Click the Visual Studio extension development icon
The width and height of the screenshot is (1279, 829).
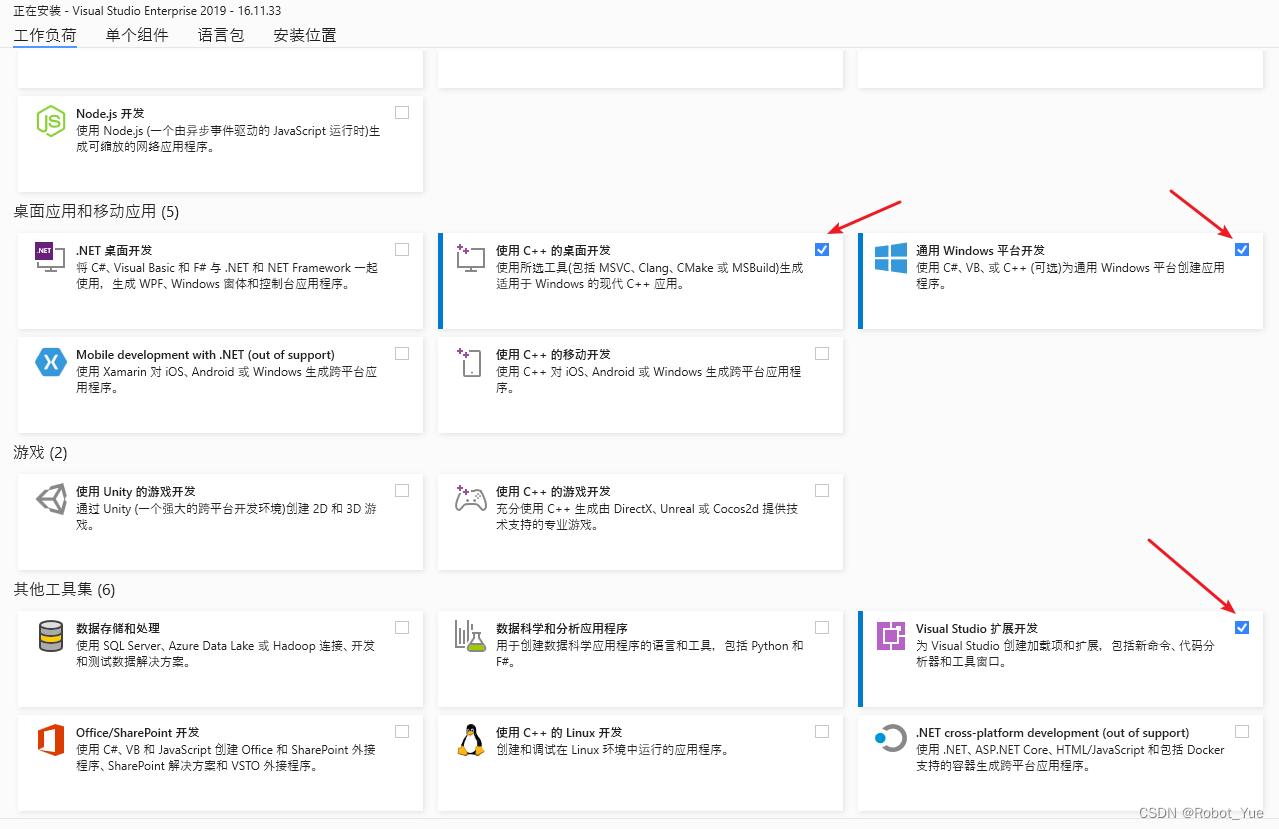tap(890, 636)
